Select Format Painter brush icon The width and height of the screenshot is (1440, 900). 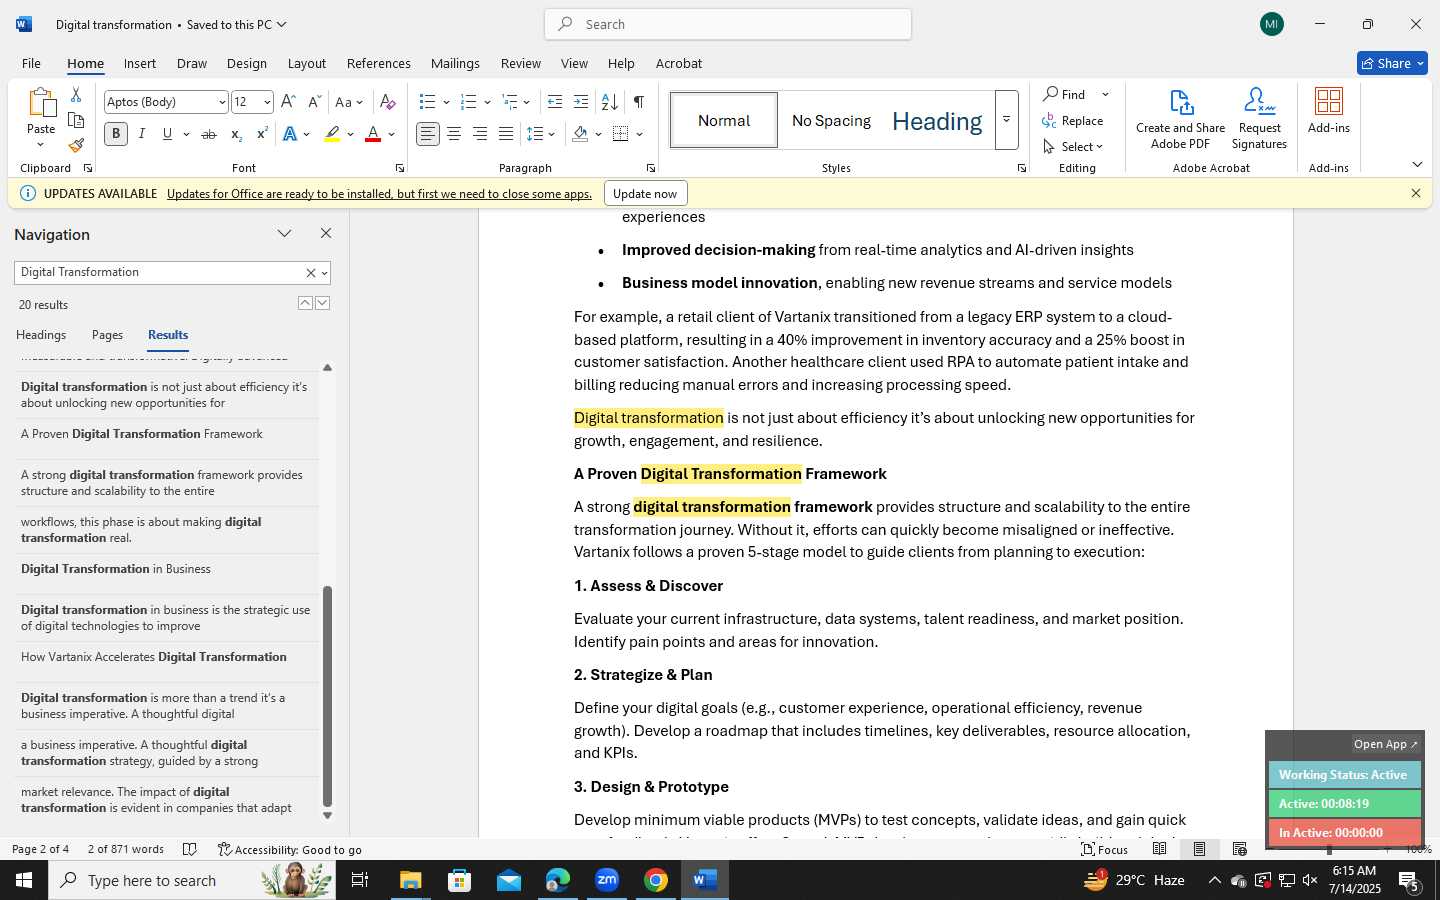click(x=76, y=146)
